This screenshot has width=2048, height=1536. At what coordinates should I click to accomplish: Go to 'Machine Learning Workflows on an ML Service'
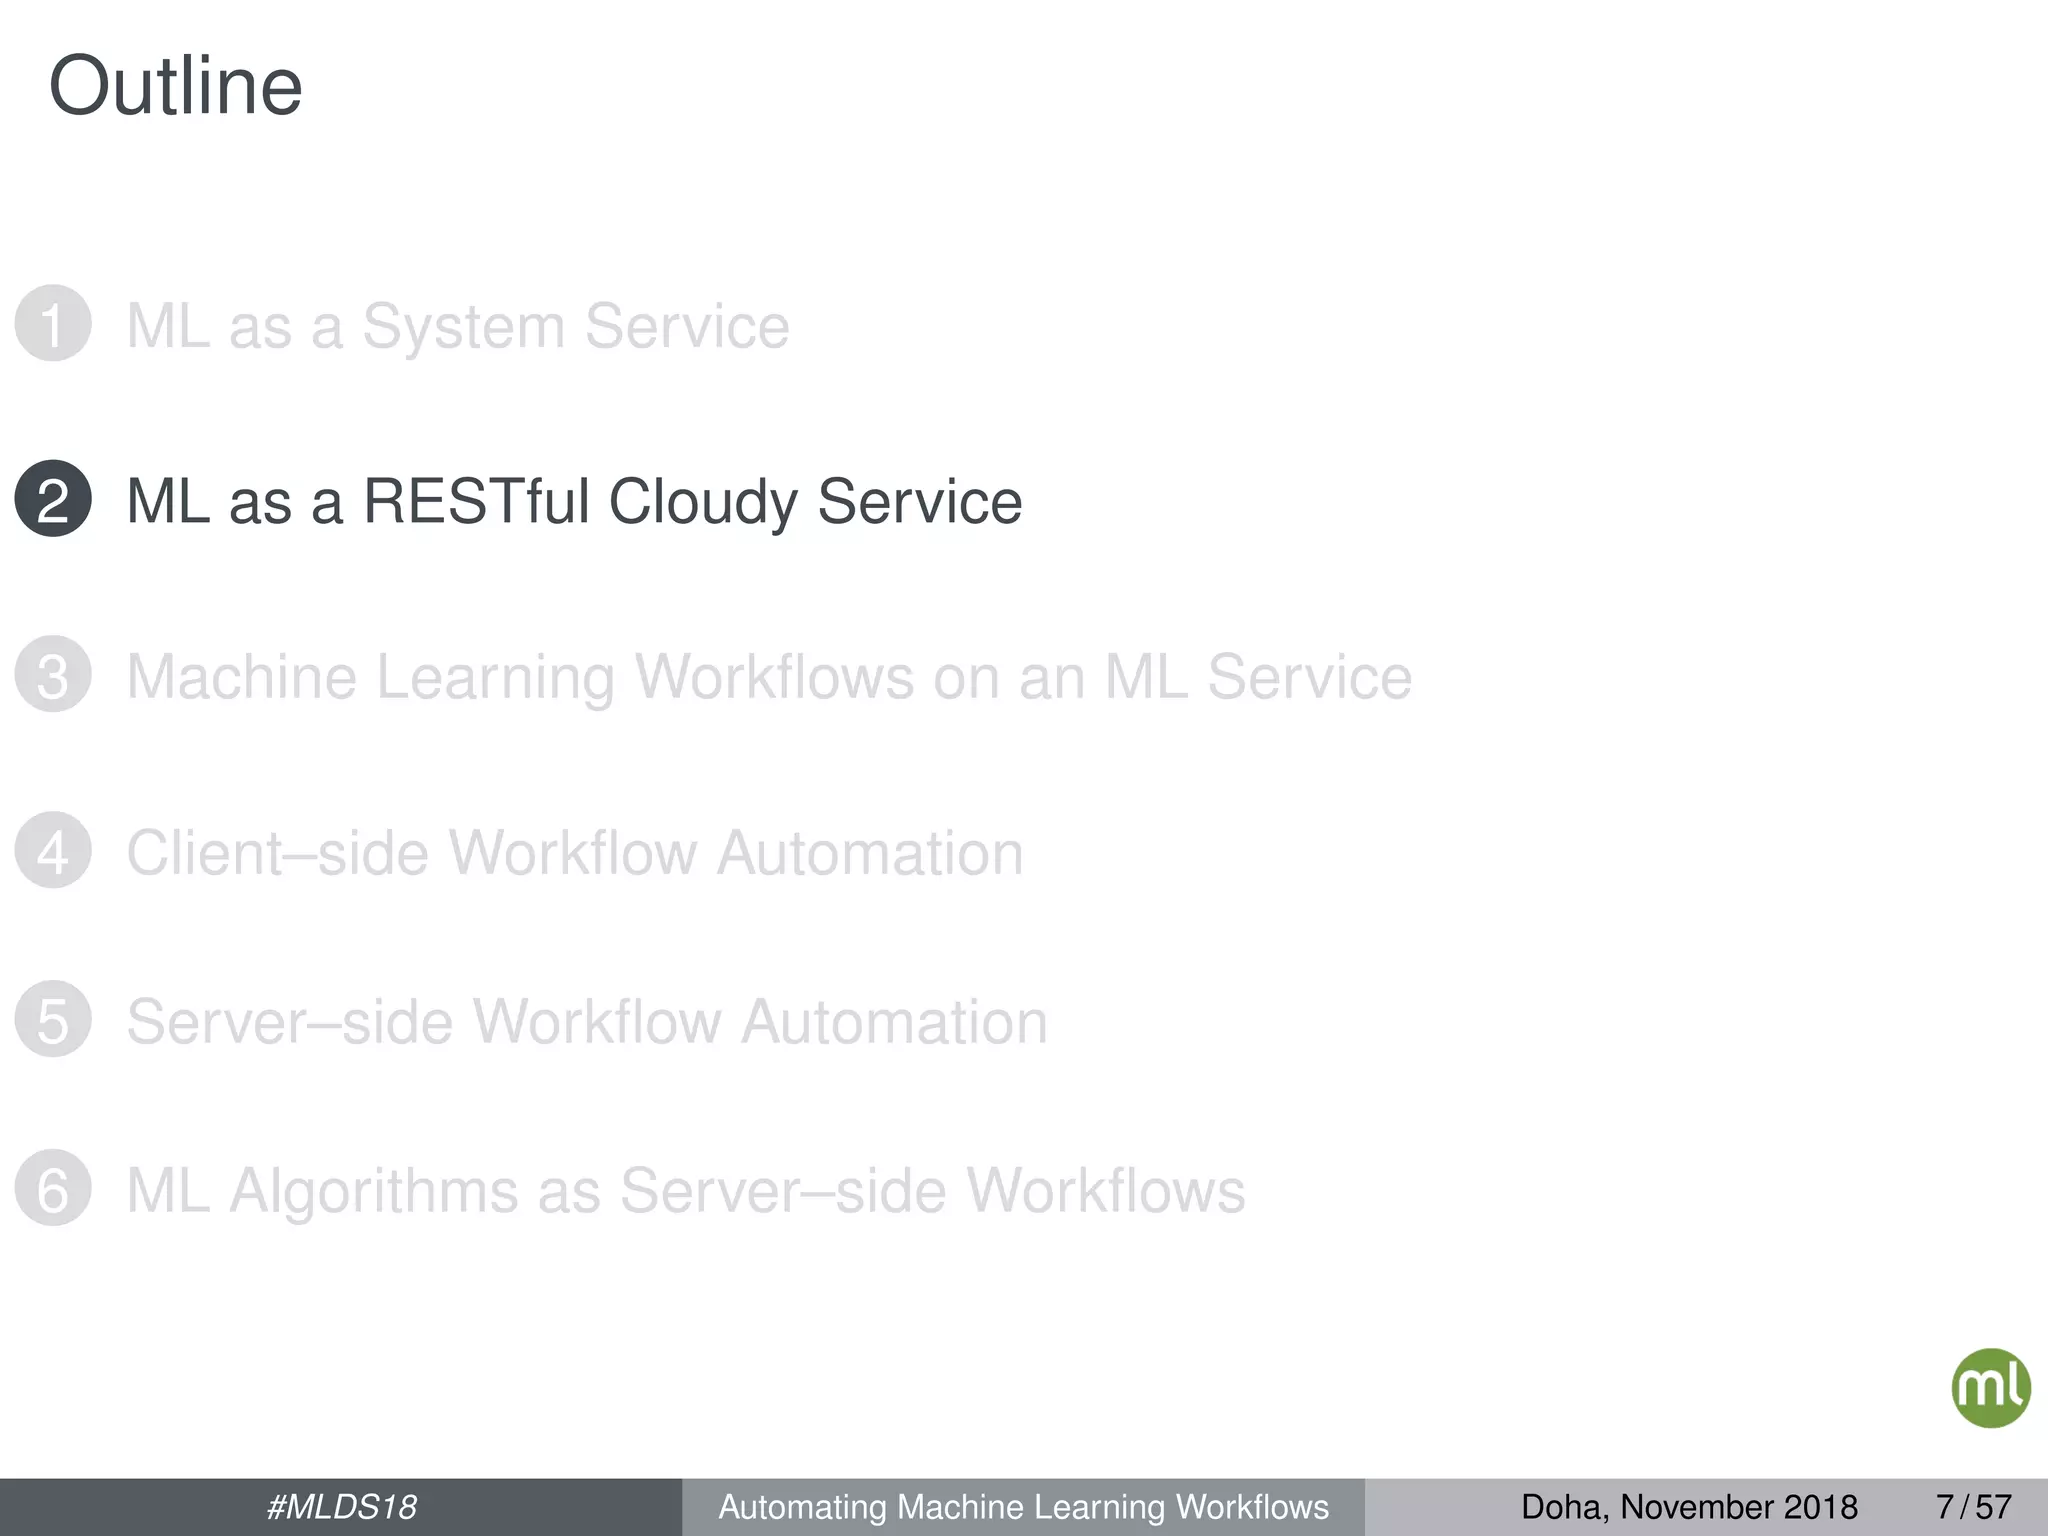[x=769, y=678]
